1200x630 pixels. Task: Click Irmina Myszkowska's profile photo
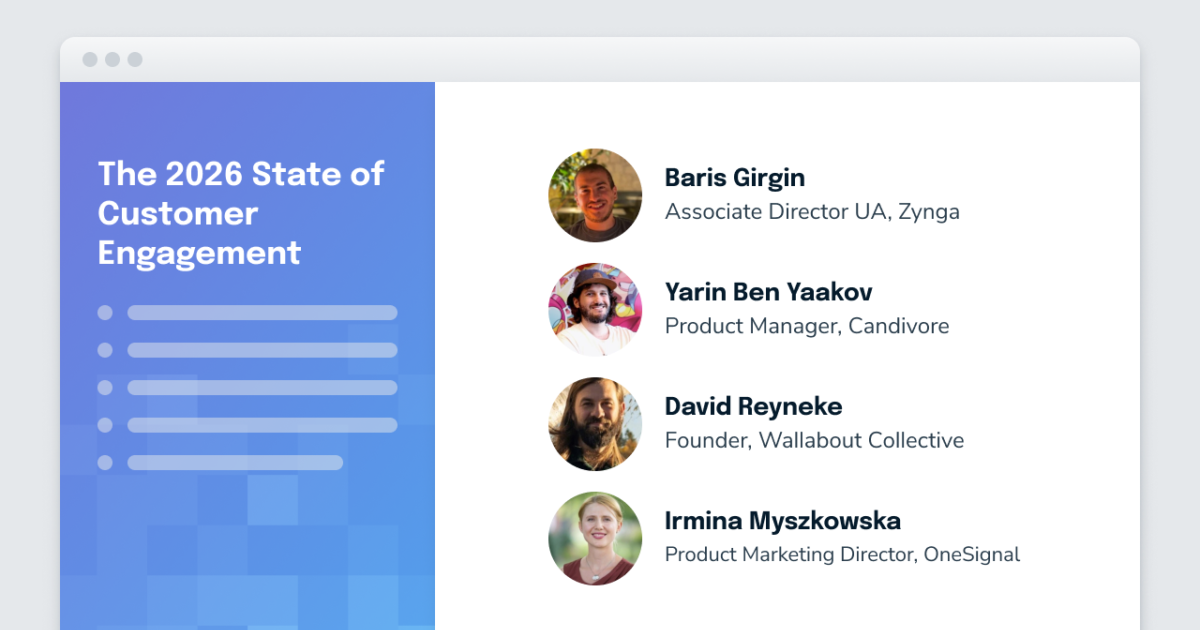595,539
